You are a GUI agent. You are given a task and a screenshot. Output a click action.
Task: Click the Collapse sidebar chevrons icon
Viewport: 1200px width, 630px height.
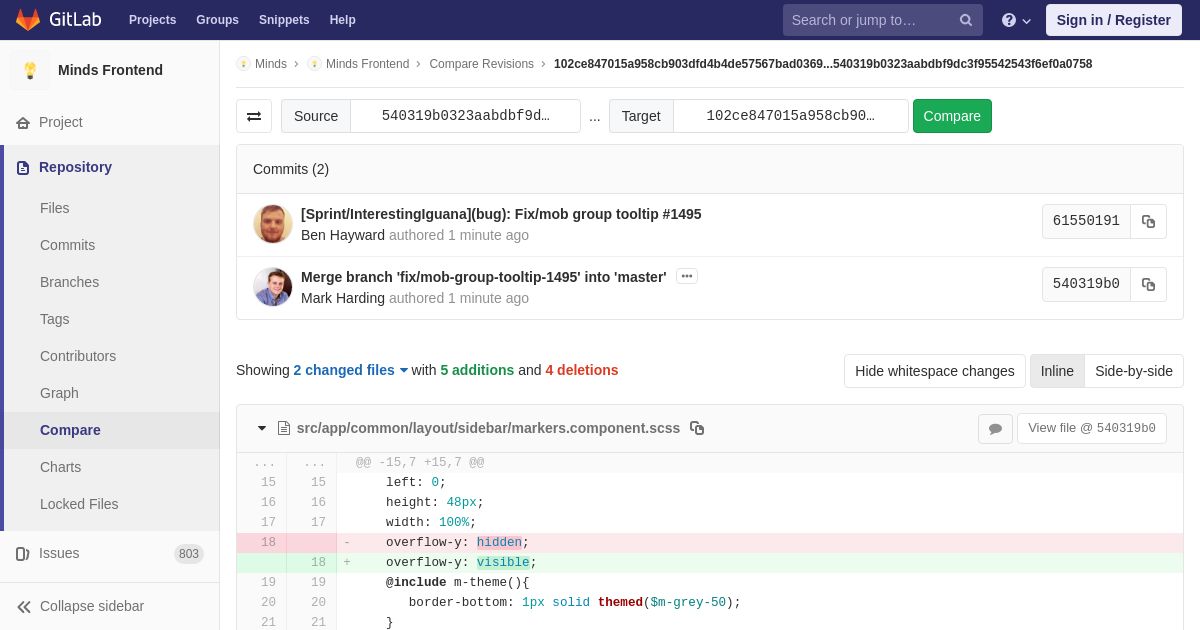[x=24, y=606]
